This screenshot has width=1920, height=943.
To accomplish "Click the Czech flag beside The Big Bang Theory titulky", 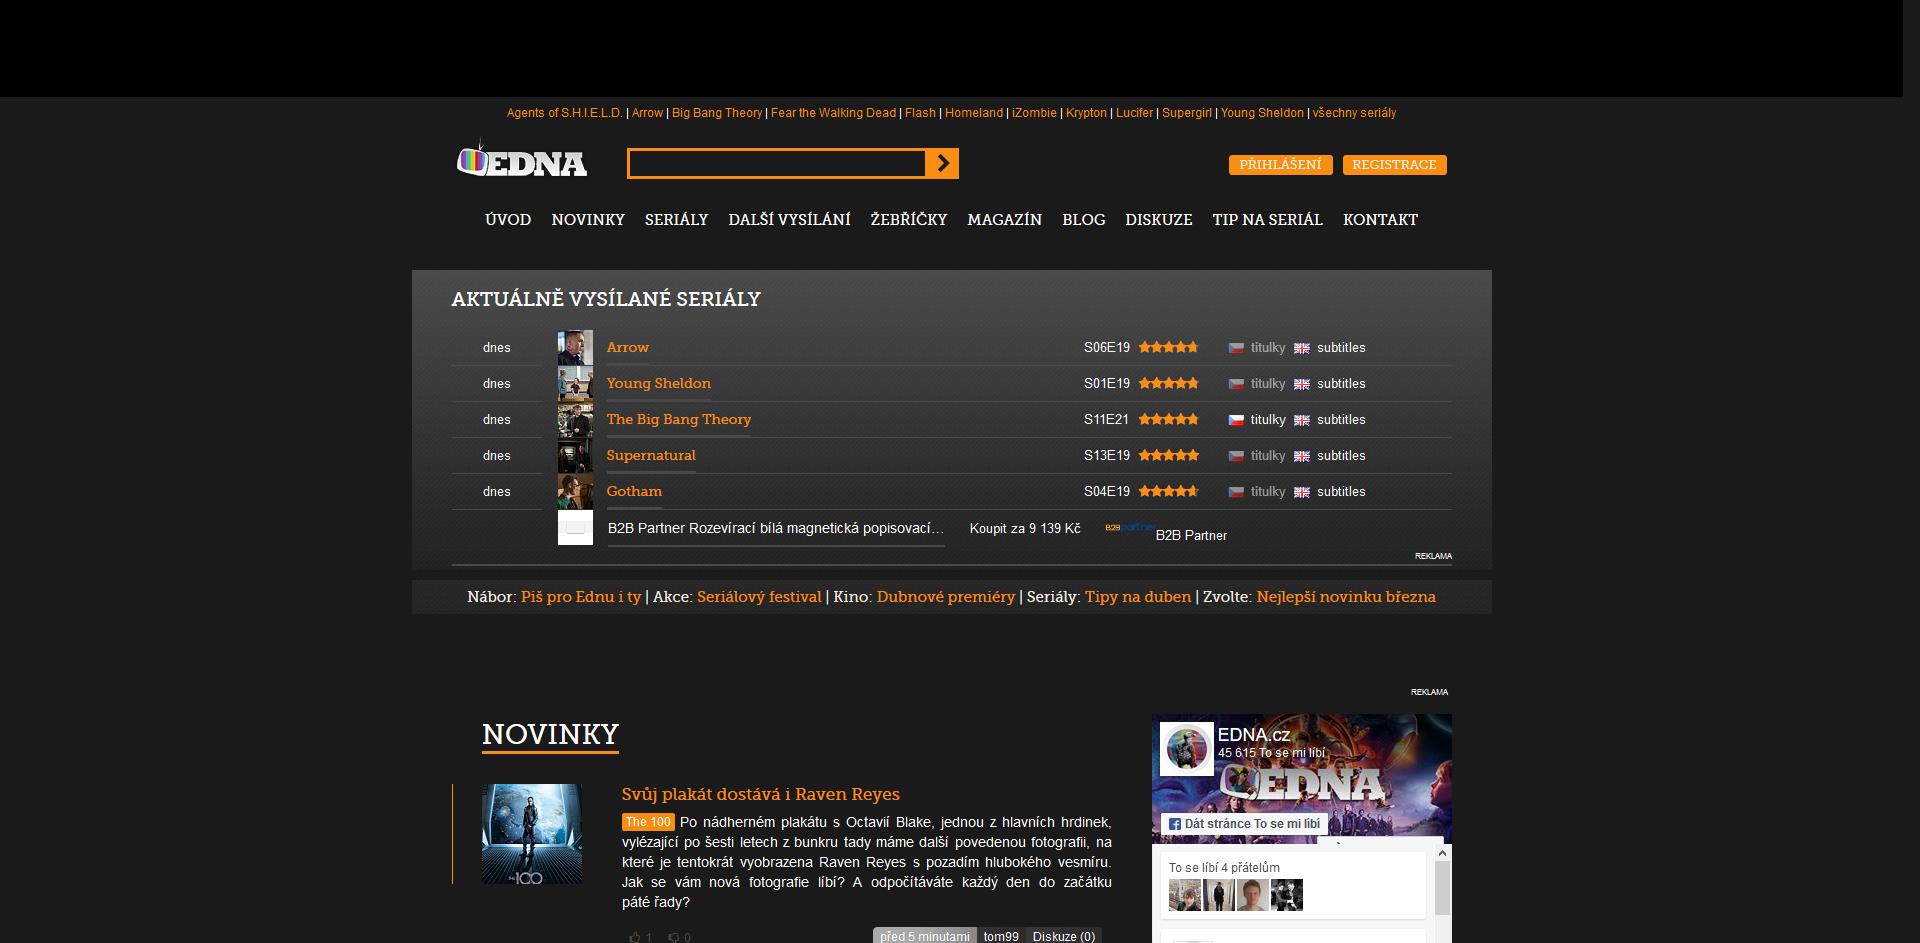I will tap(1236, 420).
